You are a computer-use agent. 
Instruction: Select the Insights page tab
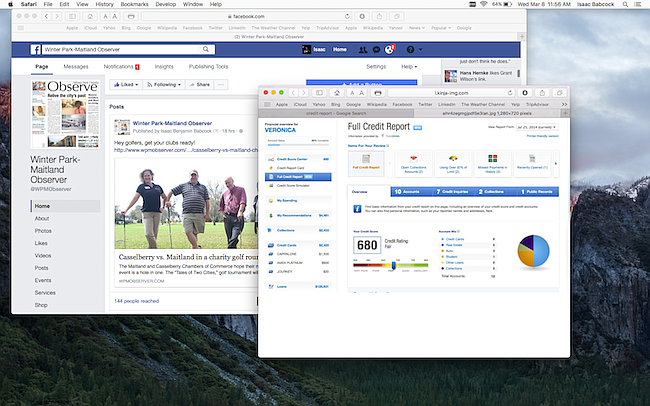pos(164,66)
